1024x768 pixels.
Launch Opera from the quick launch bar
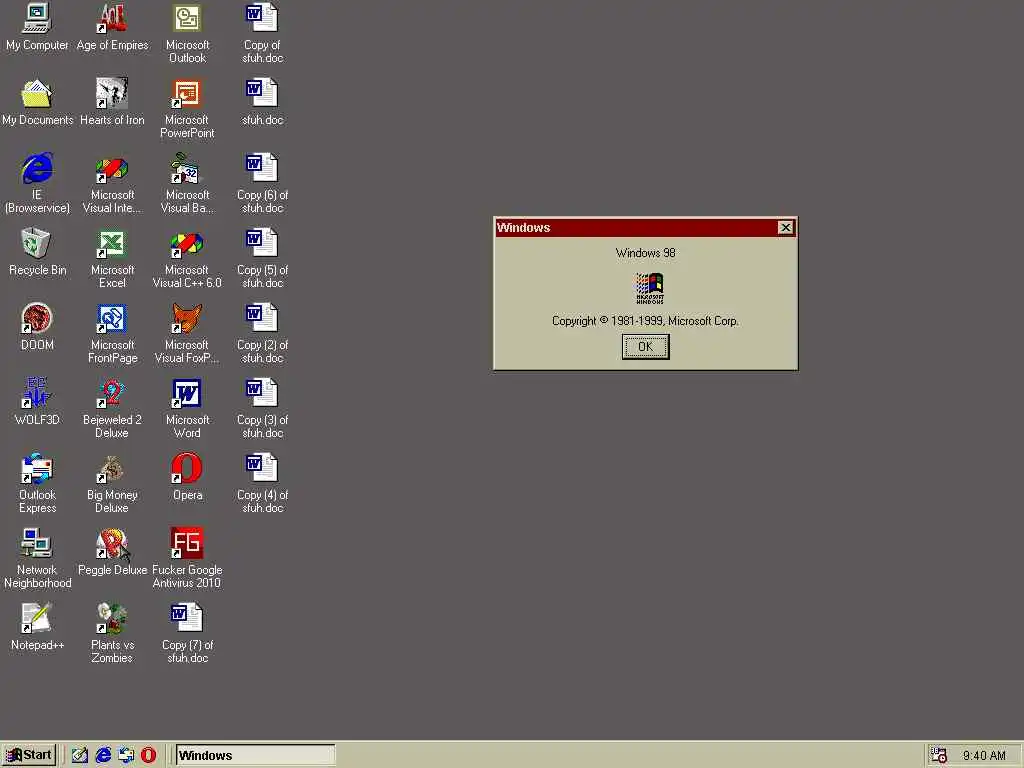coord(149,755)
